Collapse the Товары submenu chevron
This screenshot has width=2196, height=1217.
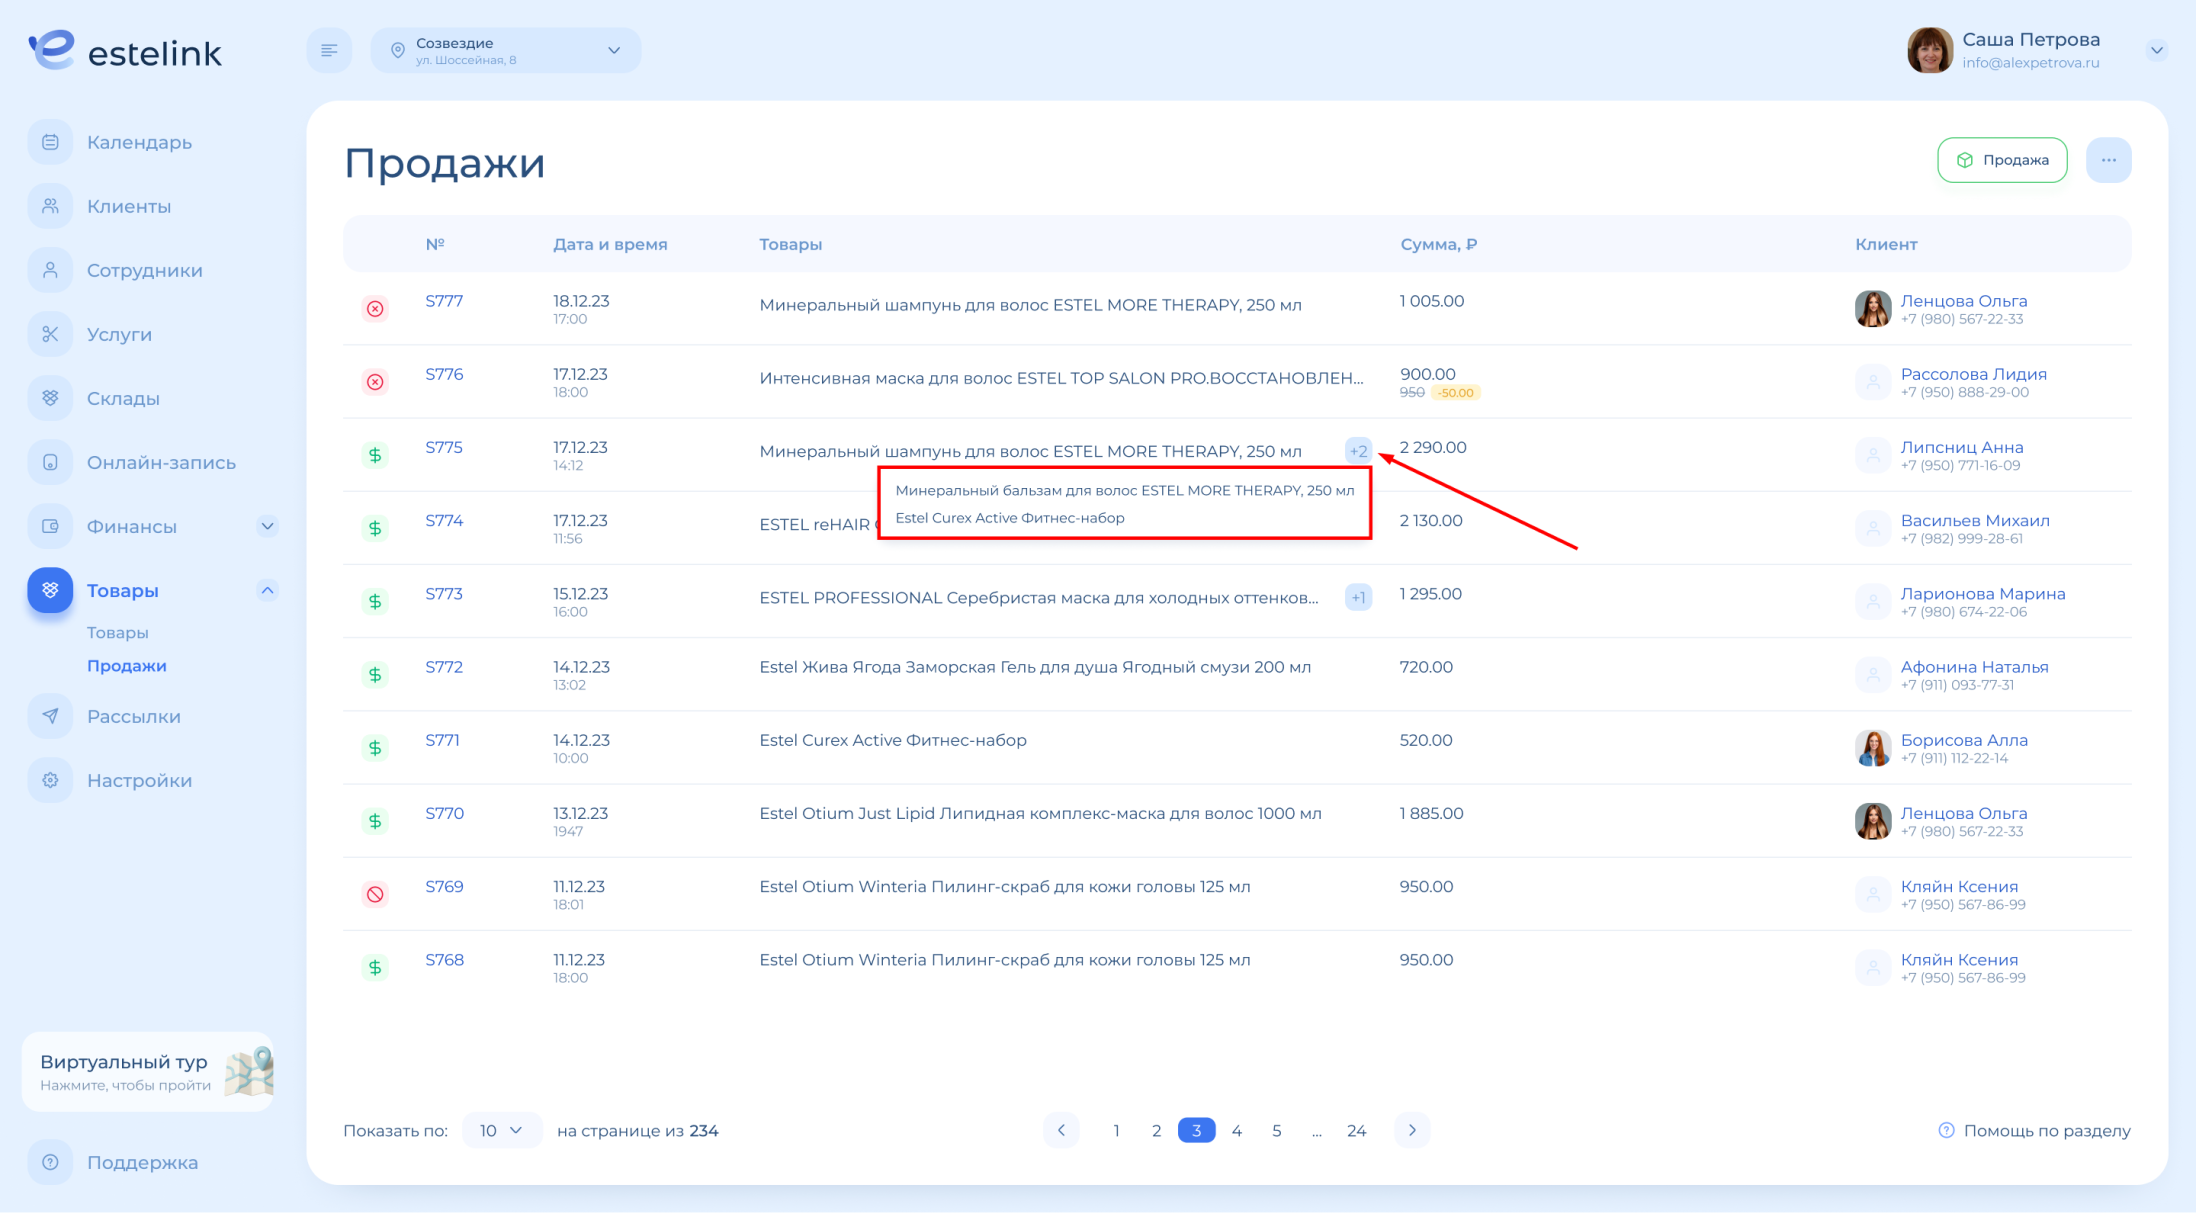(267, 590)
